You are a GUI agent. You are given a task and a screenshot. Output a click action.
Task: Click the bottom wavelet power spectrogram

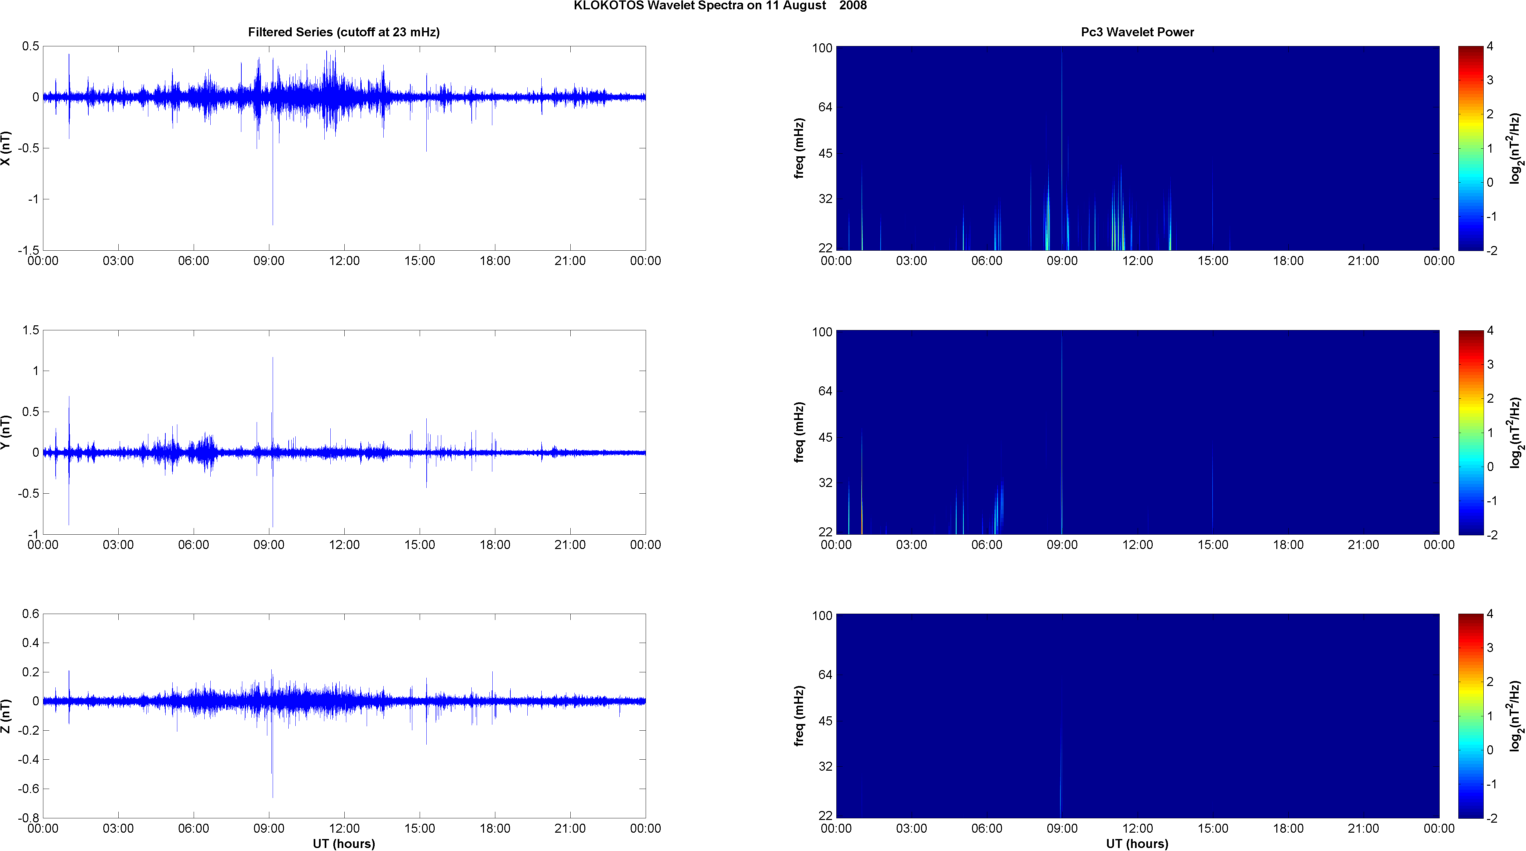[1137, 716]
